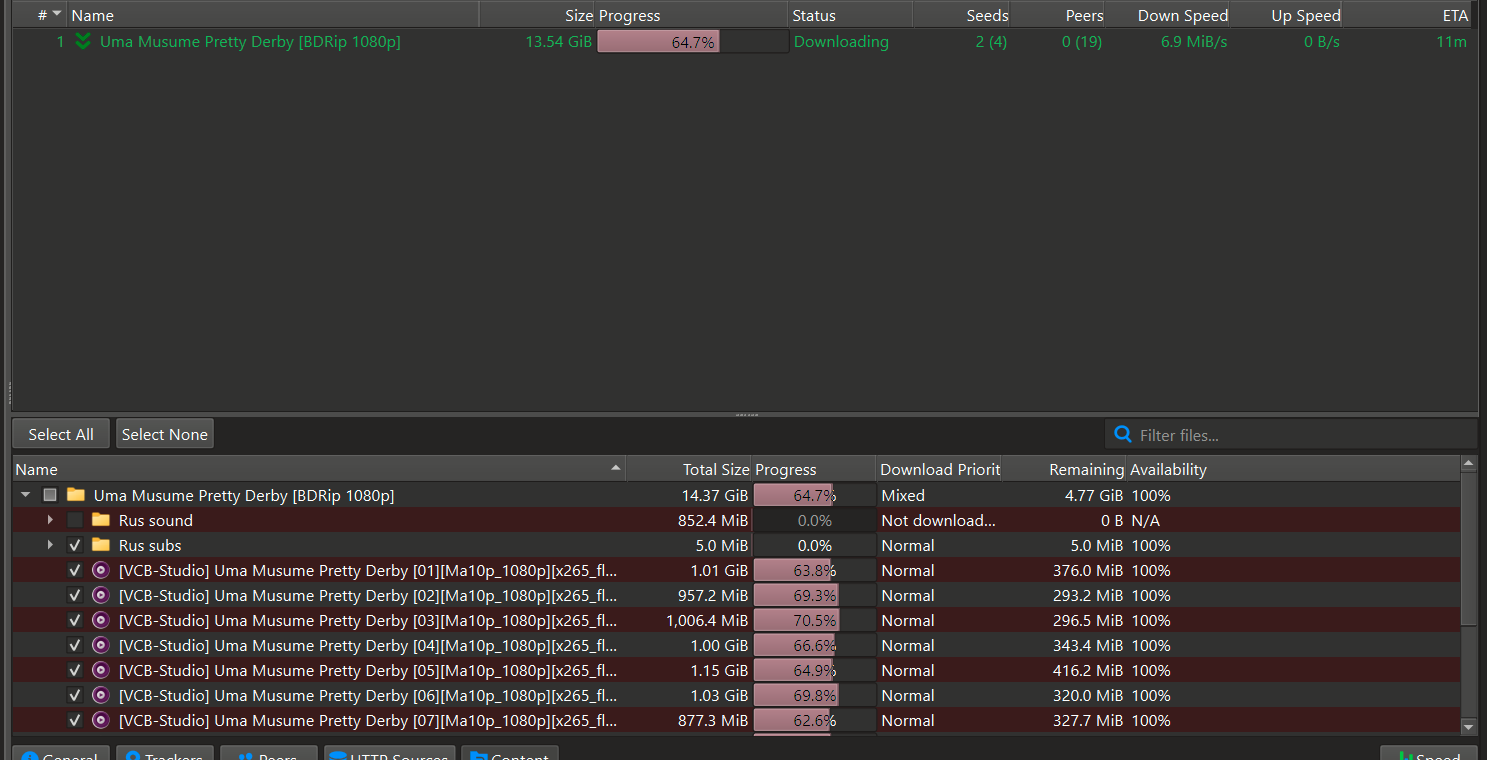Sort torrents by the Seeds column

click(961, 15)
